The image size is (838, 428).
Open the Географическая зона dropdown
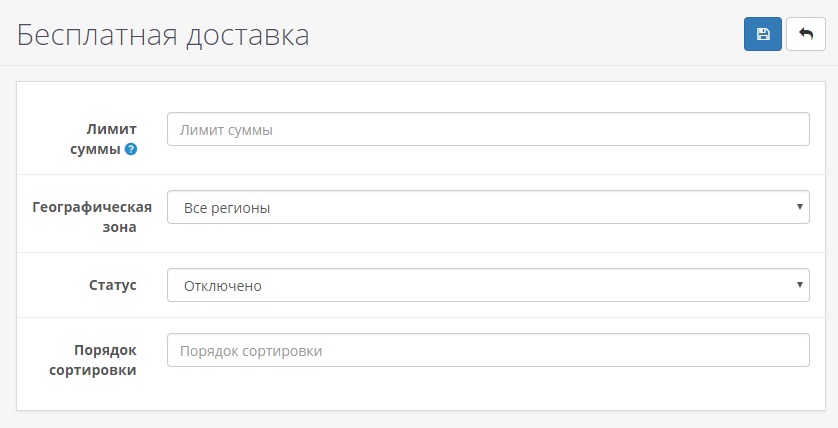click(x=487, y=207)
